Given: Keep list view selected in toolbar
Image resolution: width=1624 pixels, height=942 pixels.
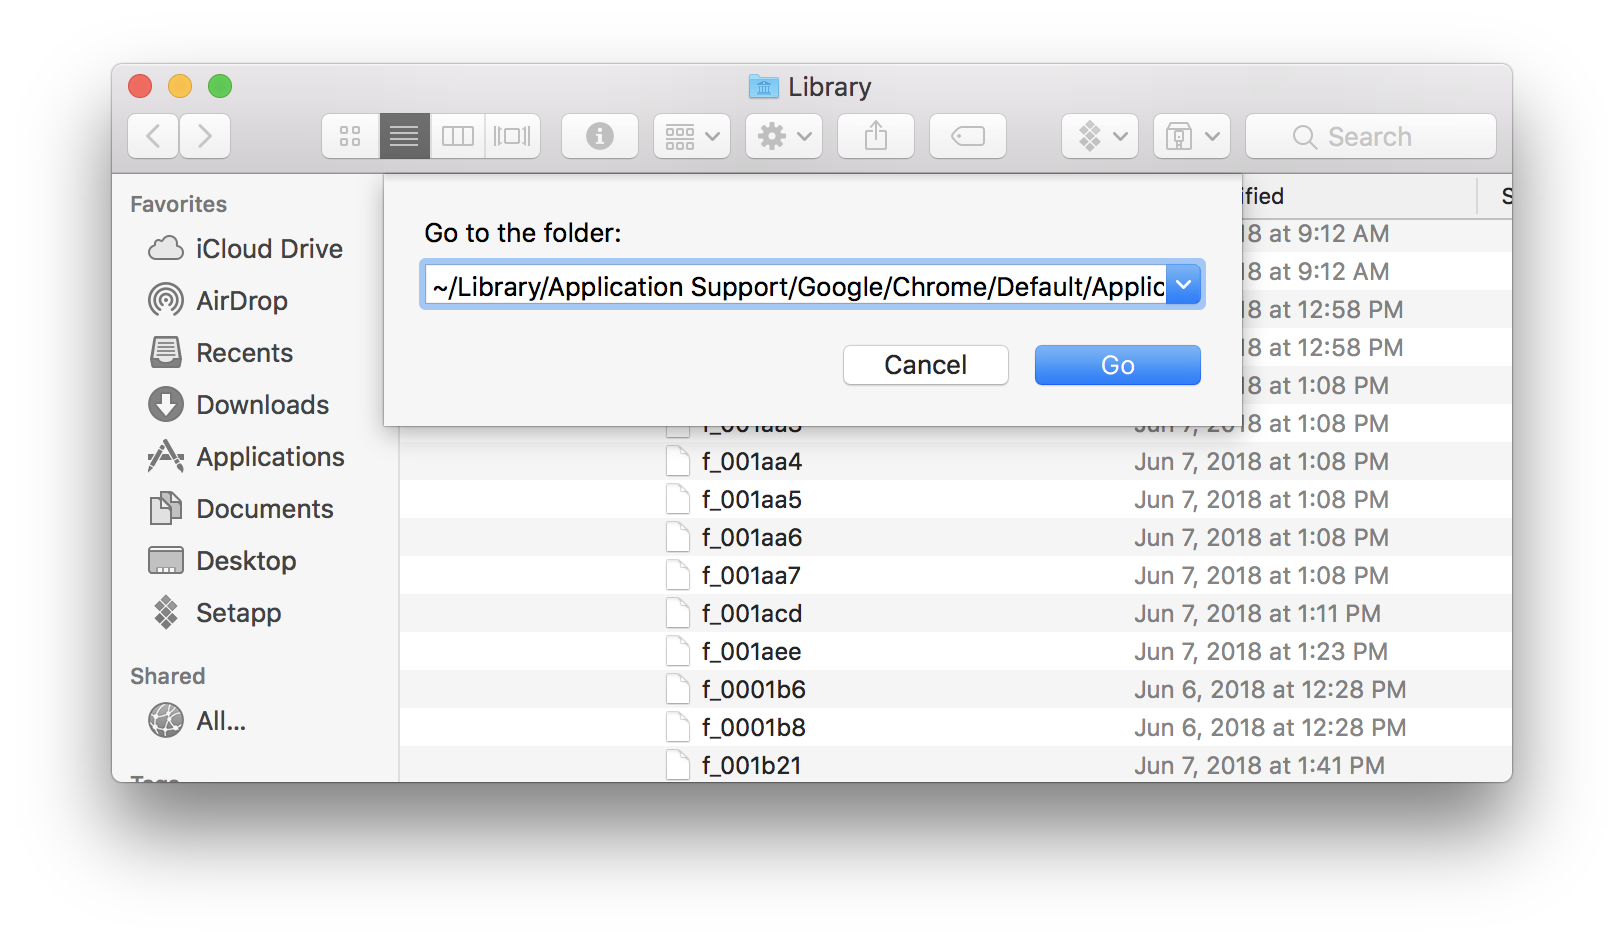Looking at the screenshot, I should click(404, 136).
